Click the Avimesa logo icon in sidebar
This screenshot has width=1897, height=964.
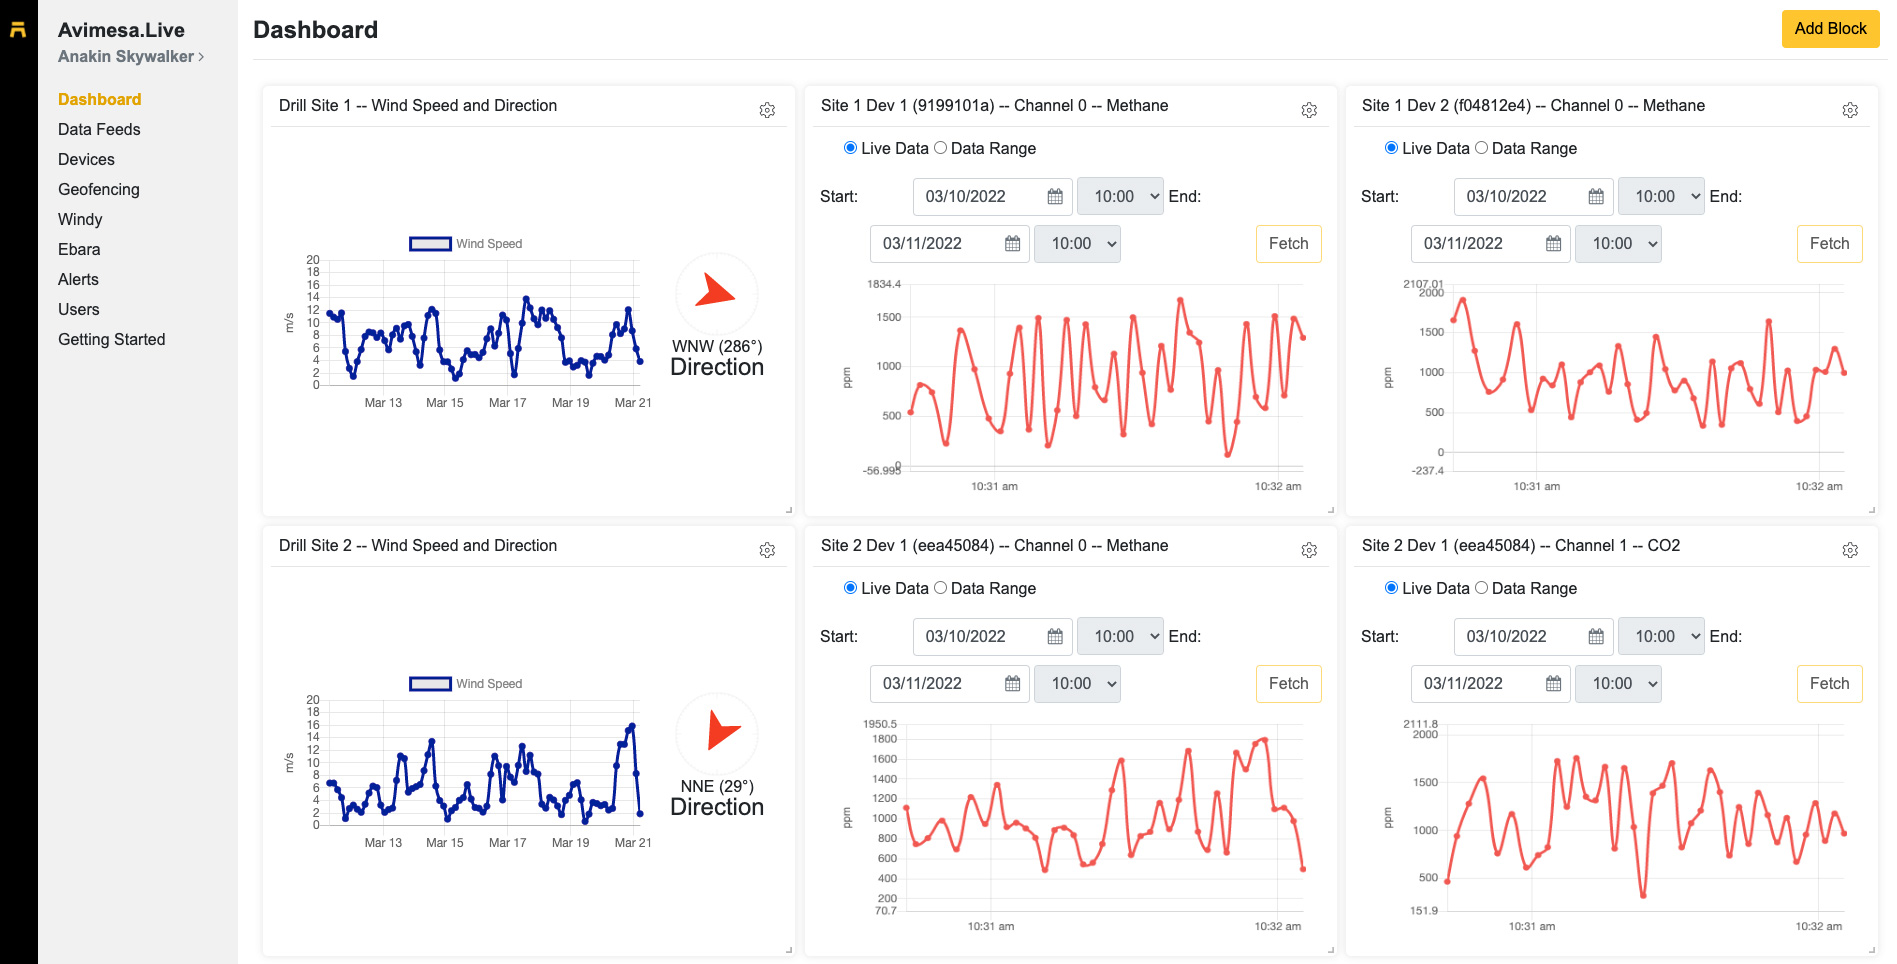(x=18, y=30)
